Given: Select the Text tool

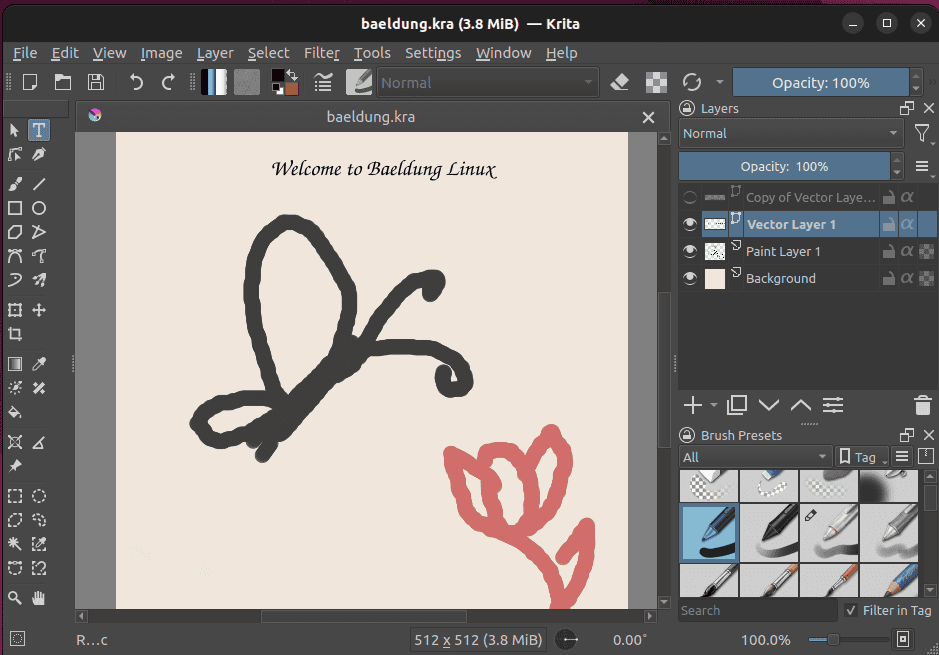Looking at the screenshot, I should (38, 130).
